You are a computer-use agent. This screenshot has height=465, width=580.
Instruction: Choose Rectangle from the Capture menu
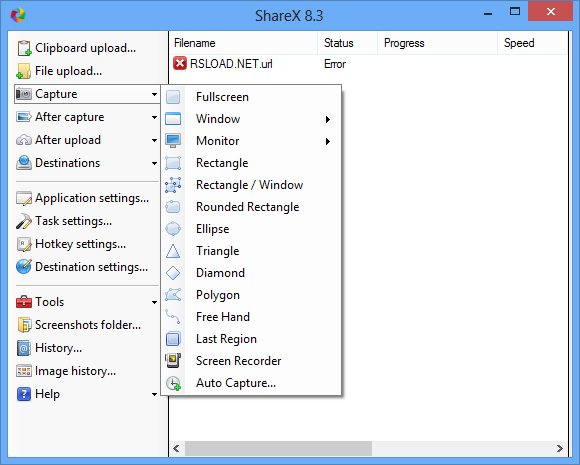251,163
